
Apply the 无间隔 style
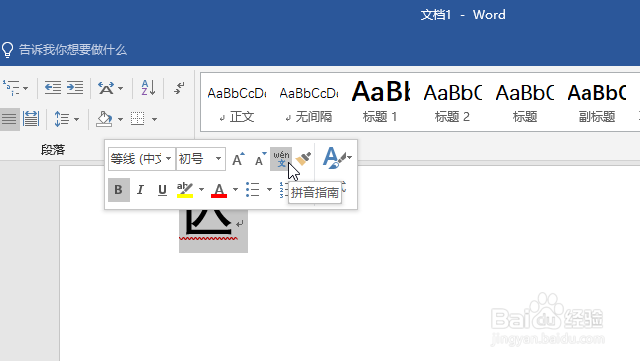pos(309,102)
